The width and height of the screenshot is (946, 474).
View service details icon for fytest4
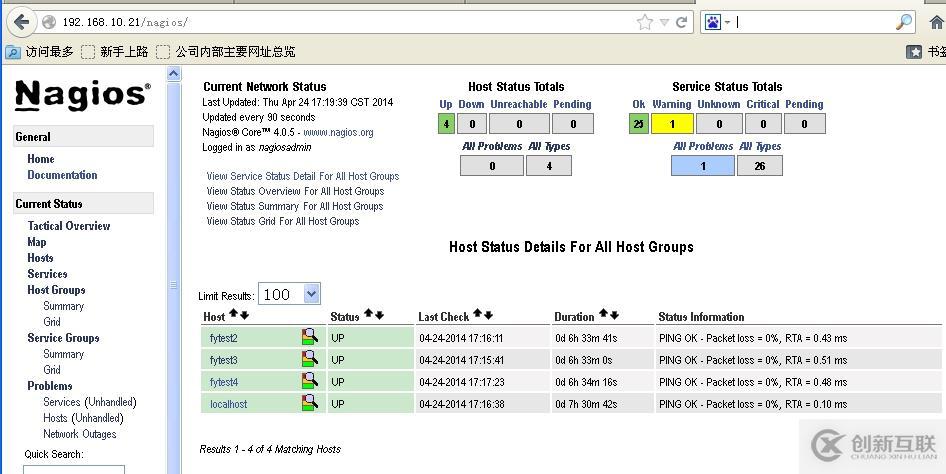(x=310, y=381)
